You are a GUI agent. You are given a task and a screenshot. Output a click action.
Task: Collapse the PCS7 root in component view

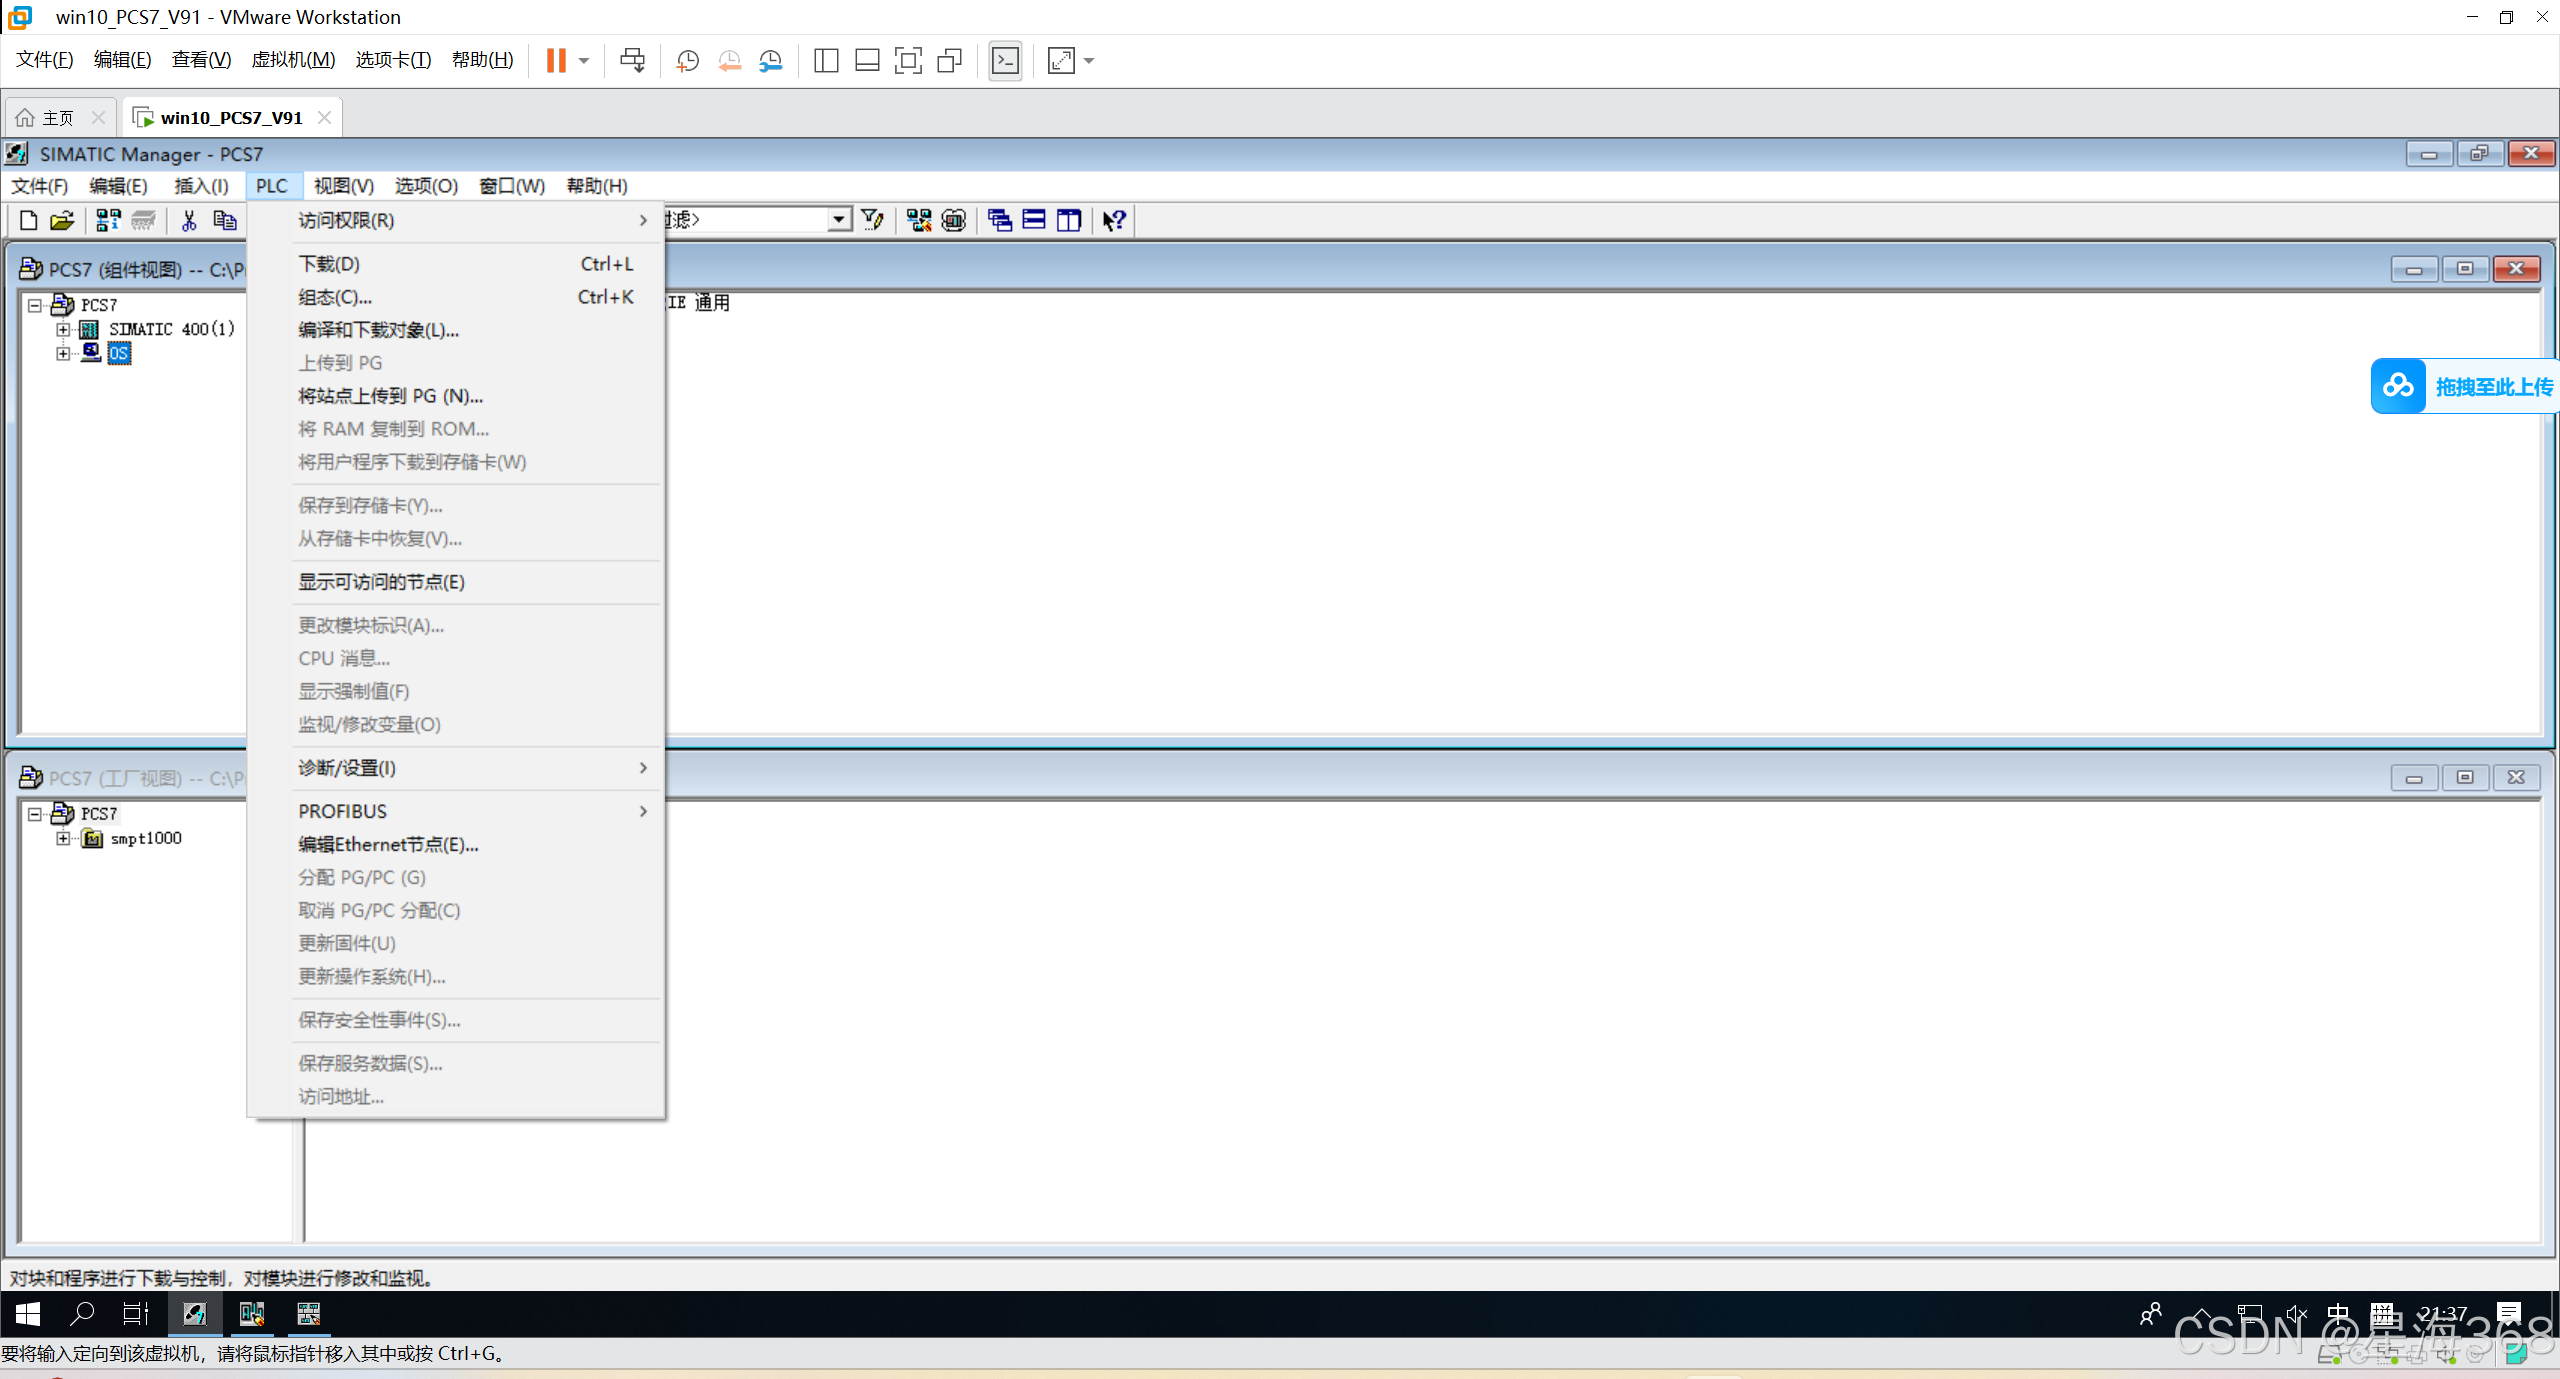[35, 305]
